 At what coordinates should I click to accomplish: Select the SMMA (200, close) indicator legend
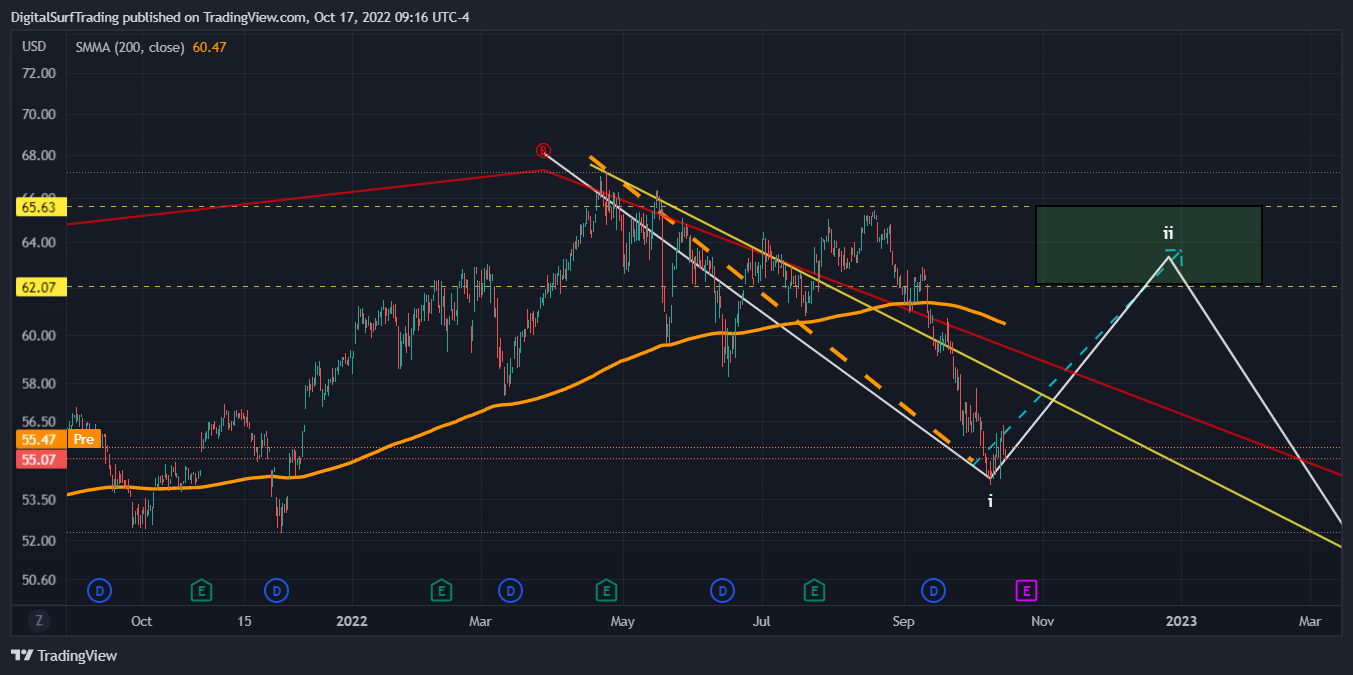pos(130,47)
